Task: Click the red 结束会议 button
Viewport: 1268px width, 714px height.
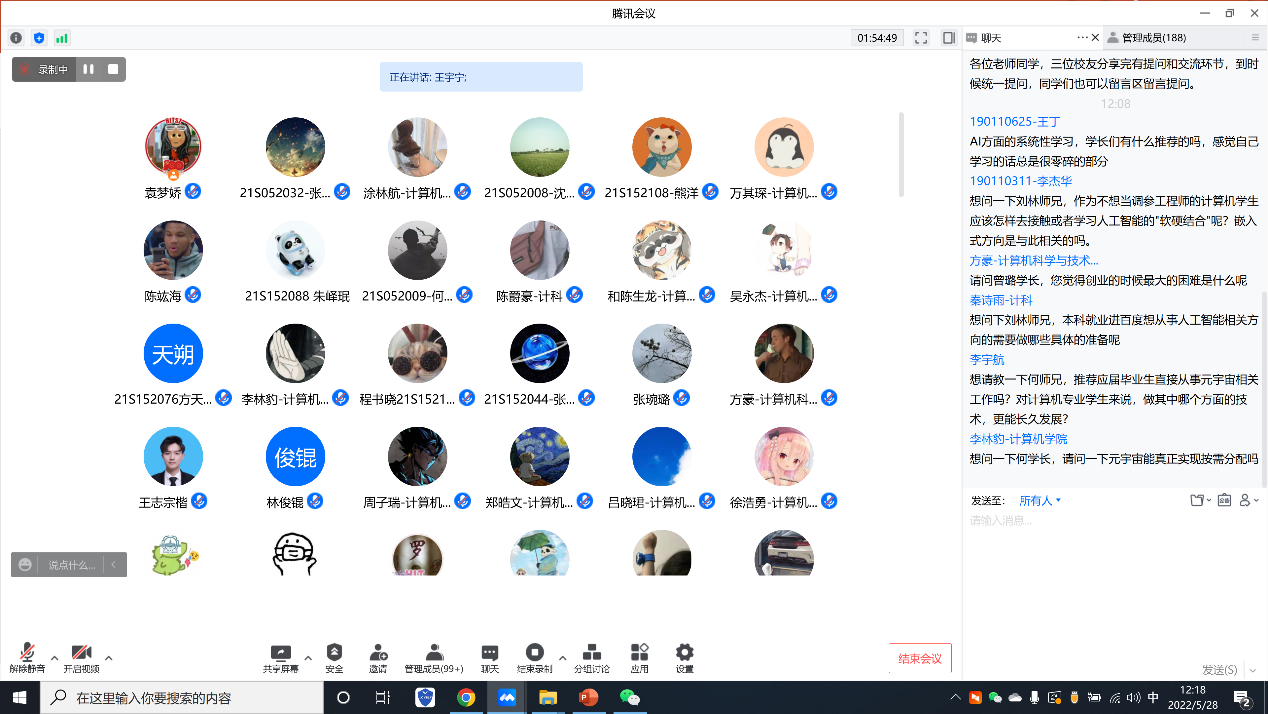Action: (920, 658)
